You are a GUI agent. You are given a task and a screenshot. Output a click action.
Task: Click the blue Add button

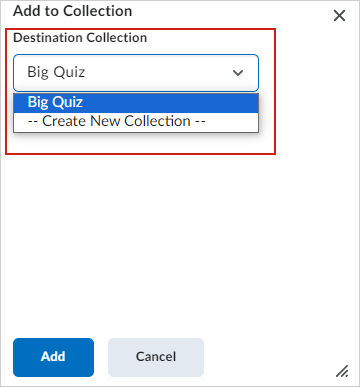click(53, 357)
